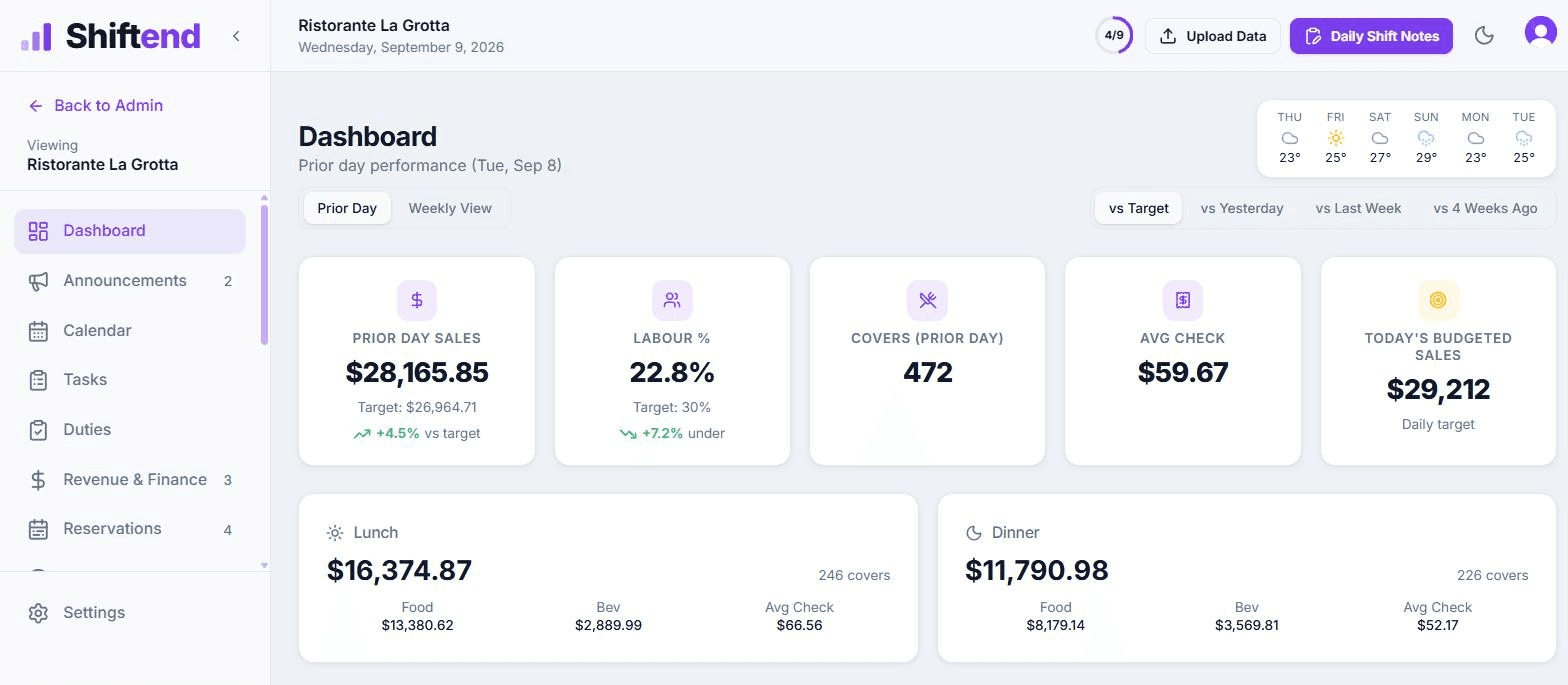Click the 226 covers text
Screen dimensions: 1568x685
(x=1492, y=575)
